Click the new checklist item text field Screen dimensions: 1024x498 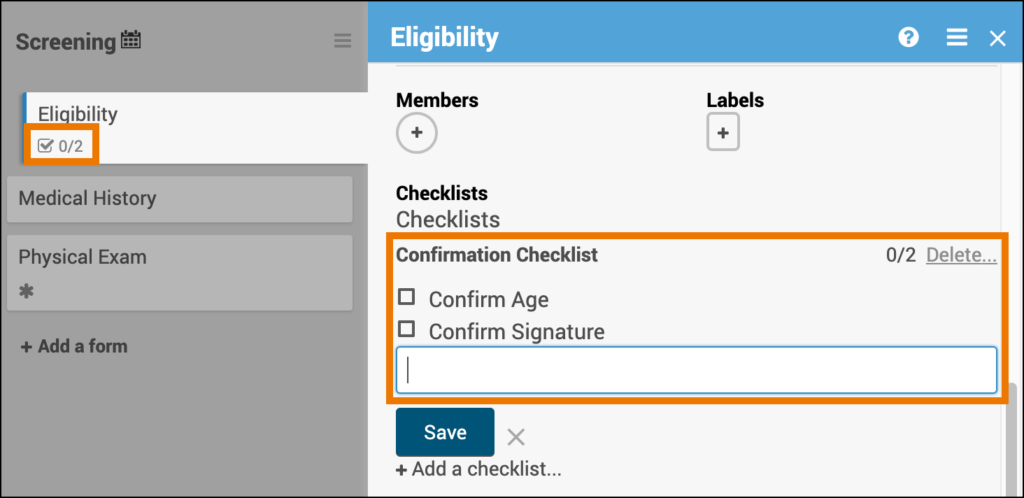click(x=696, y=370)
